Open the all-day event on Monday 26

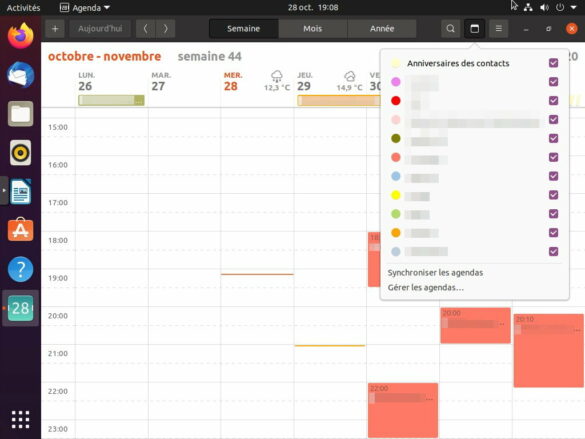(x=111, y=100)
